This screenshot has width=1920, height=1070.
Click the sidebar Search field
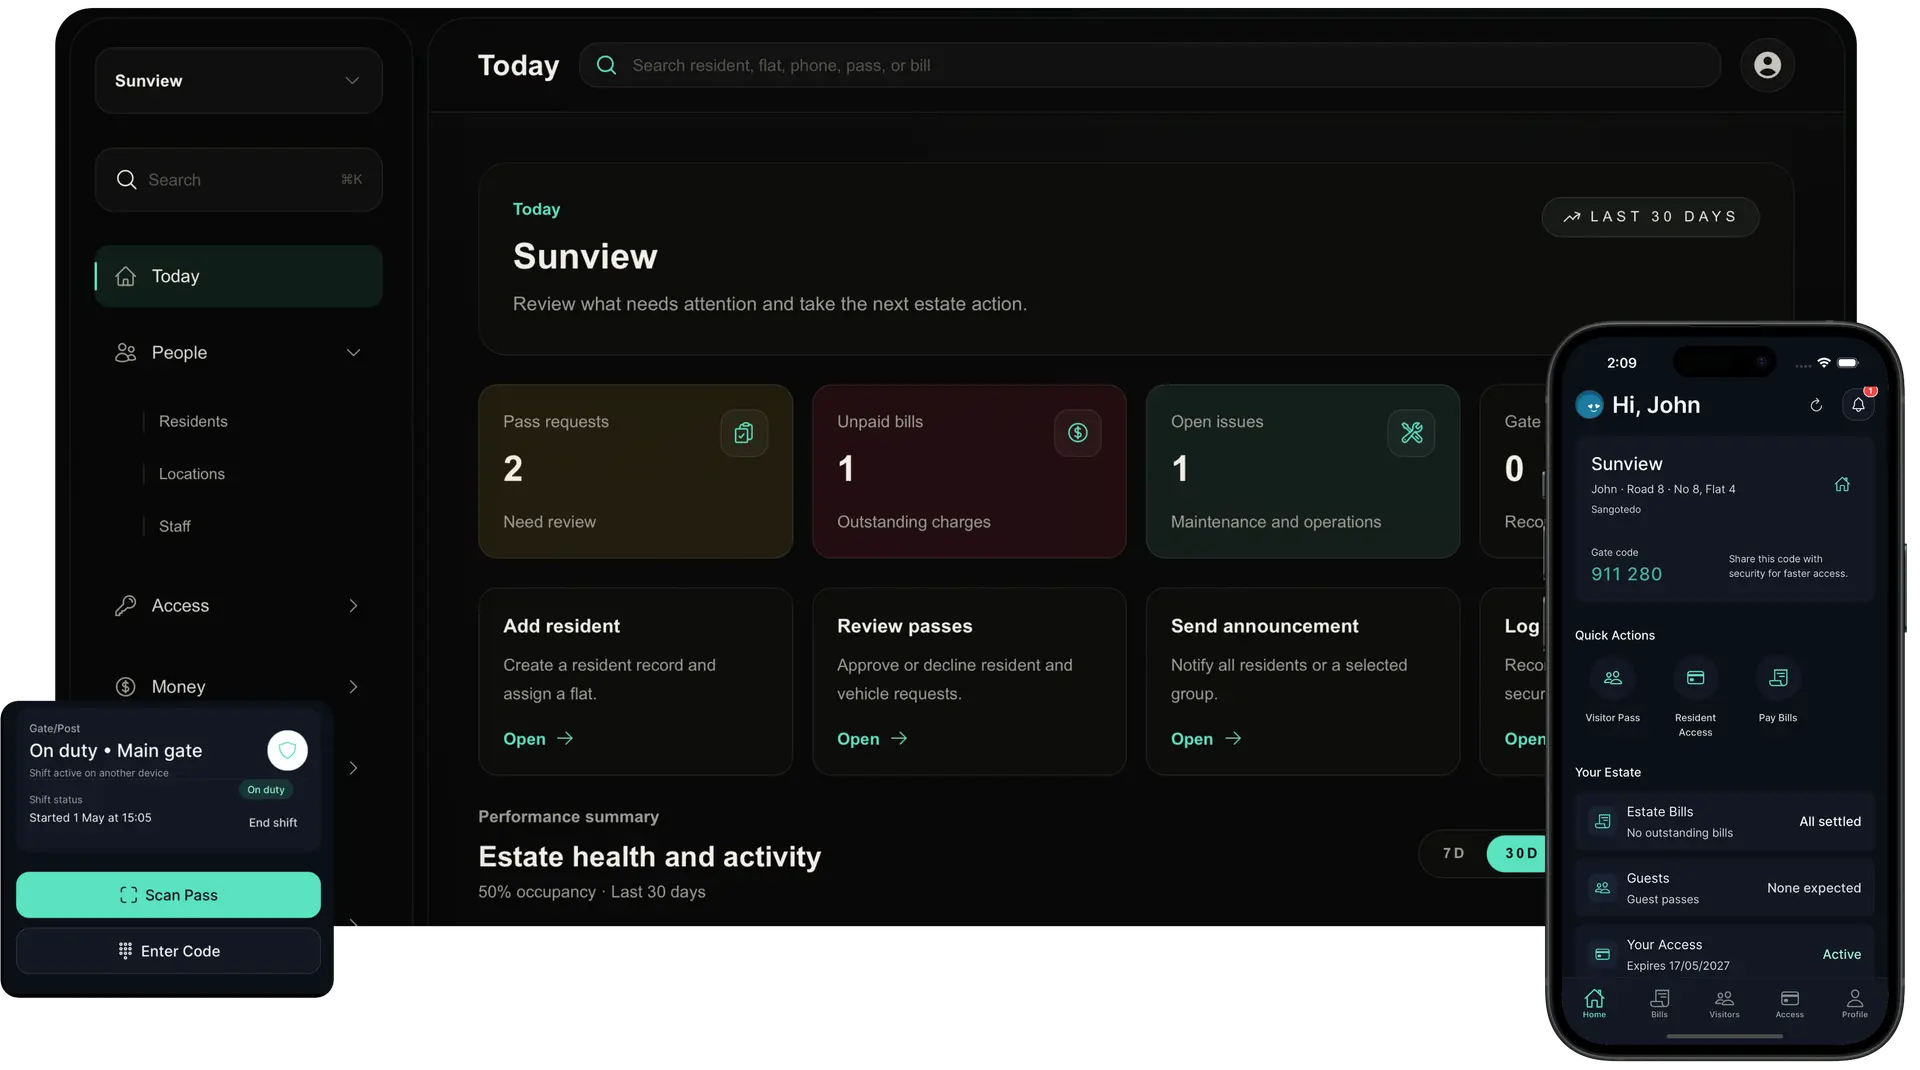pos(238,180)
